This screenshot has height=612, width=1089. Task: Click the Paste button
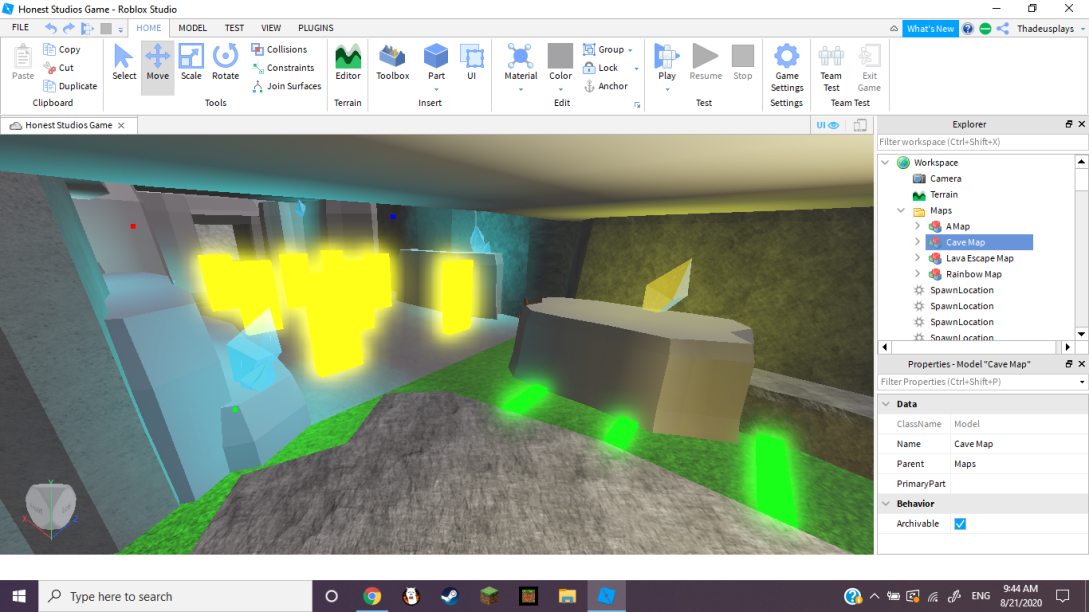click(23, 63)
